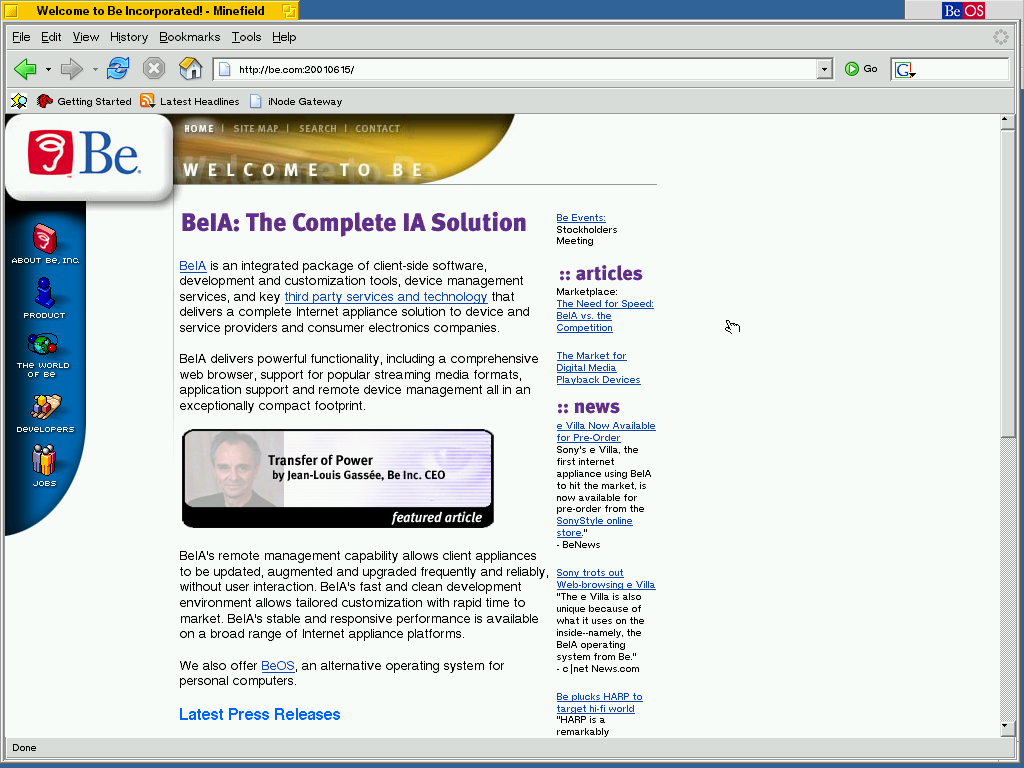Click the green Go button
The height and width of the screenshot is (768, 1024).
point(861,69)
